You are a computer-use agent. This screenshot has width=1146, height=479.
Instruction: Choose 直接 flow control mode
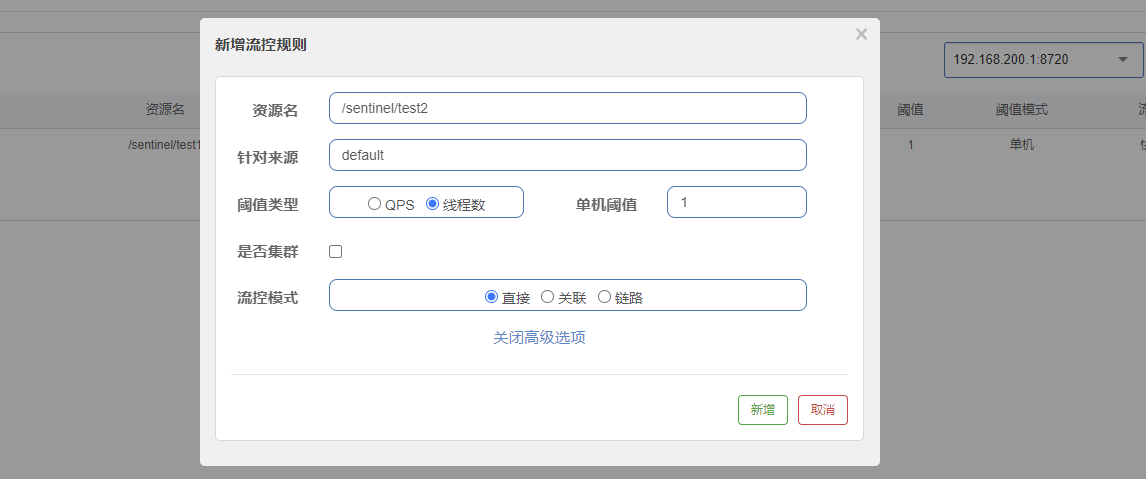point(491,297)
